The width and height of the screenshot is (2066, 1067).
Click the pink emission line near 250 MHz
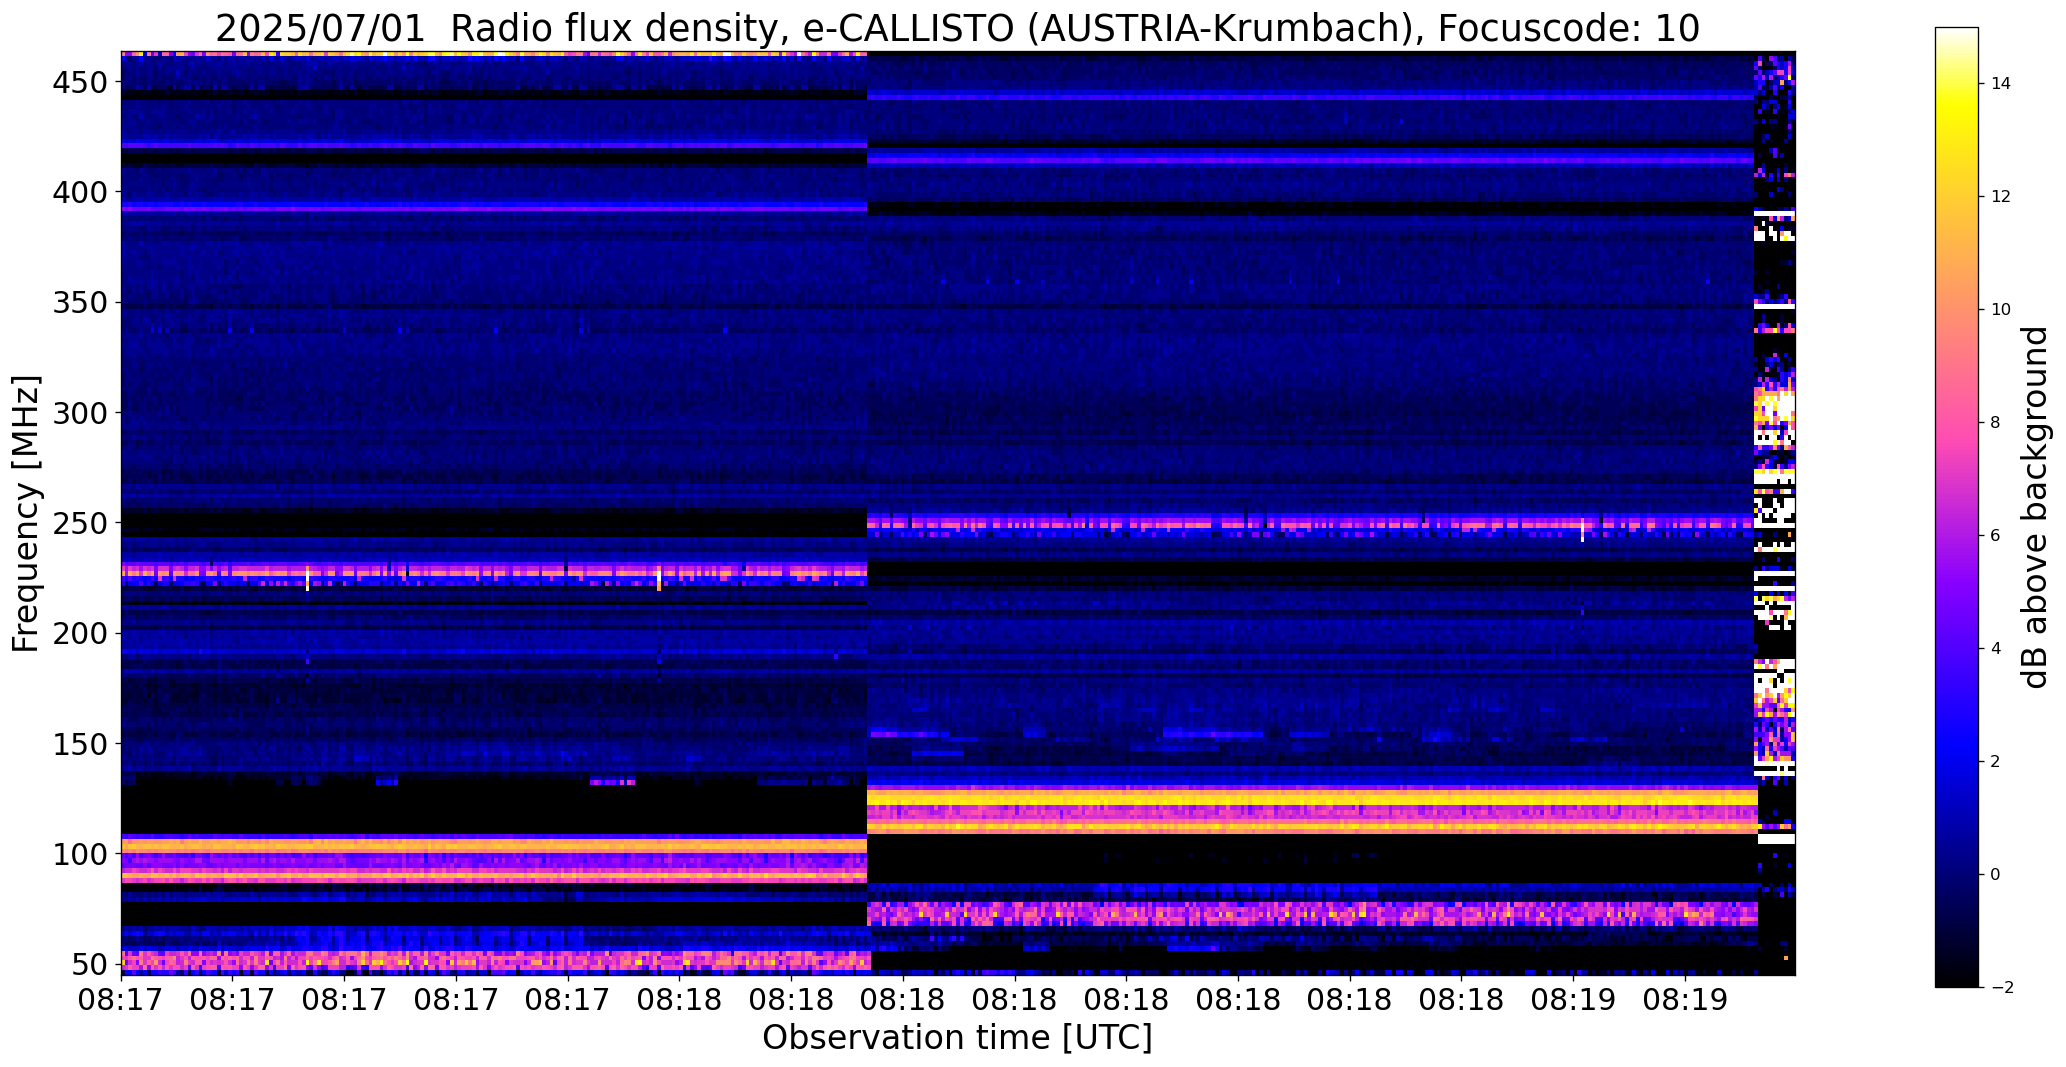tap(1311, 523)
